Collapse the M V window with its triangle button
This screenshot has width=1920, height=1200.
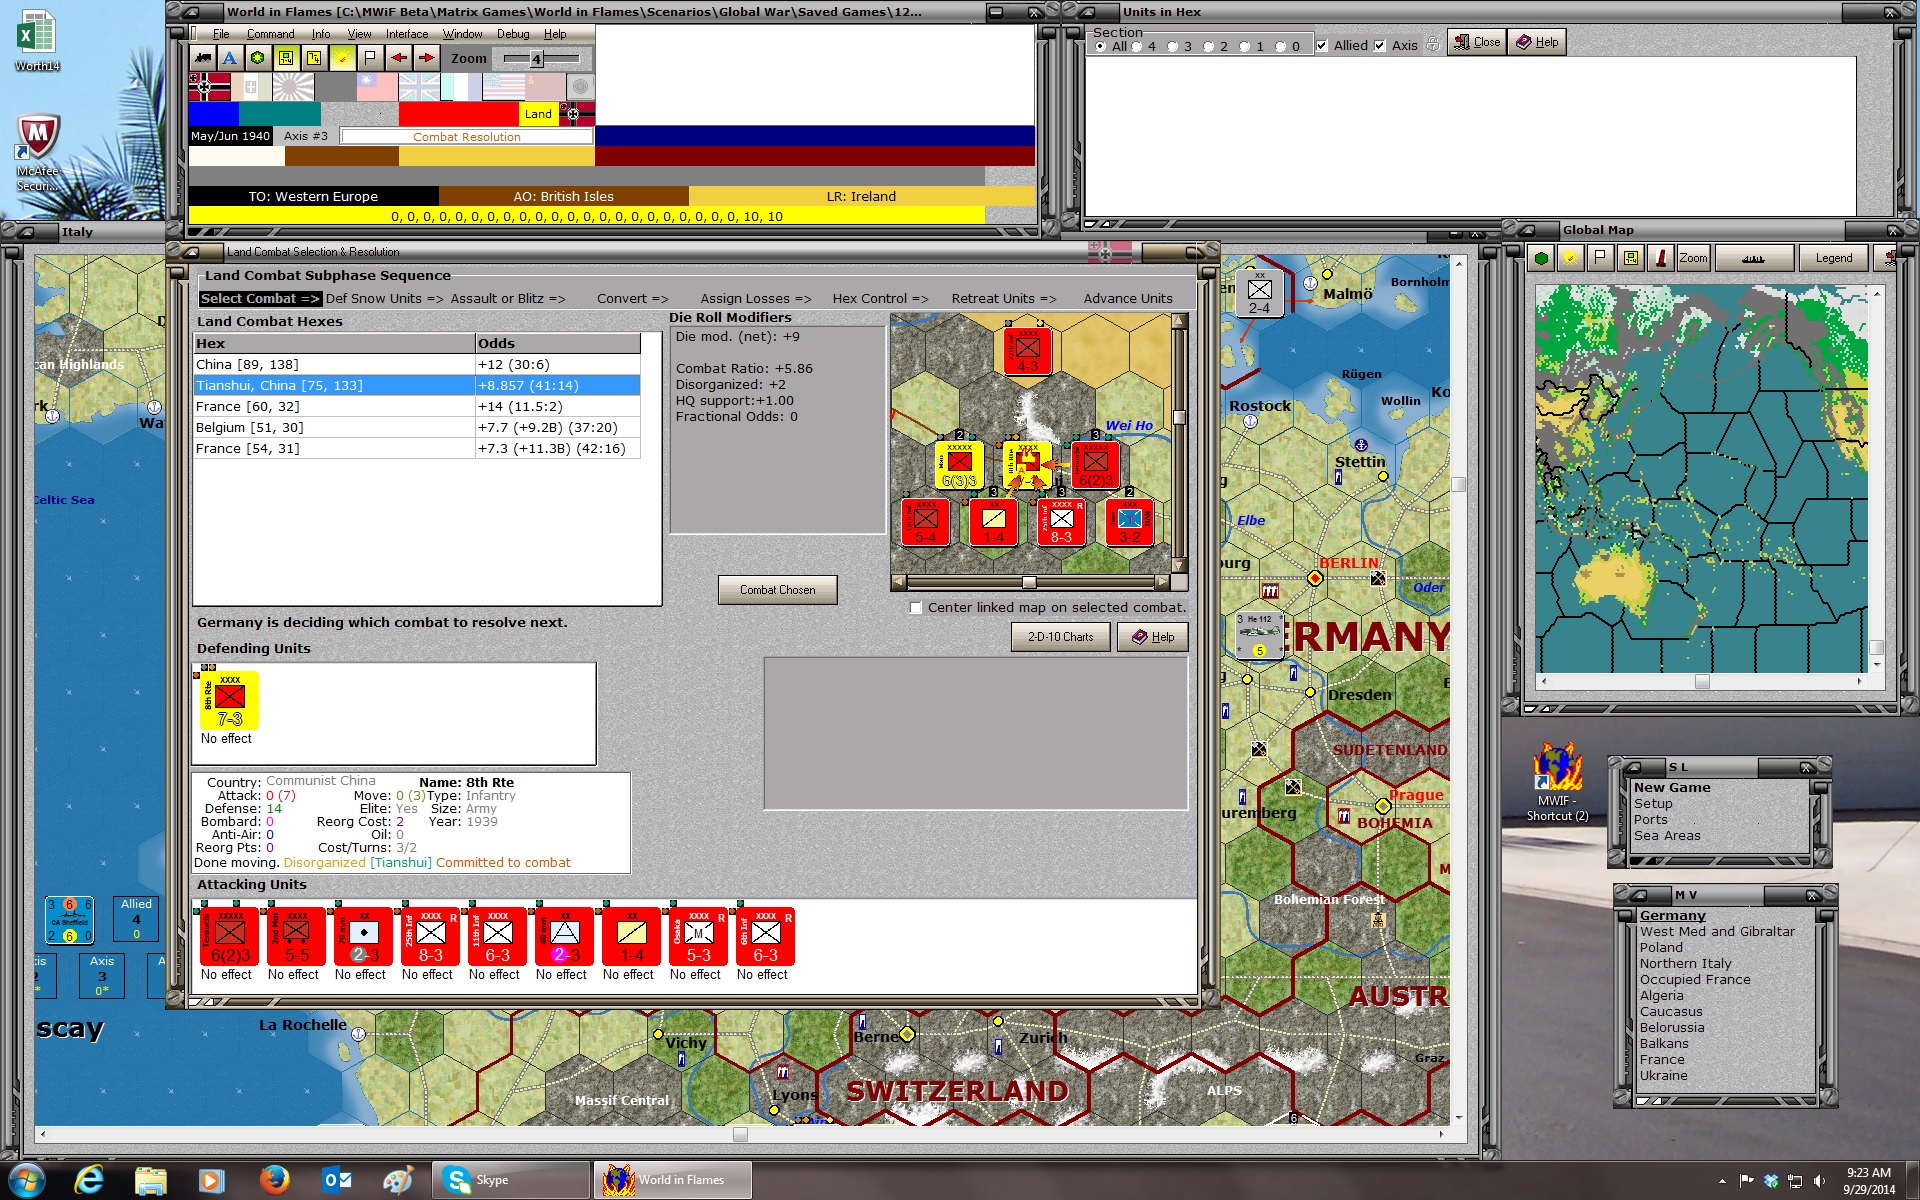(x=1638, y=895)
